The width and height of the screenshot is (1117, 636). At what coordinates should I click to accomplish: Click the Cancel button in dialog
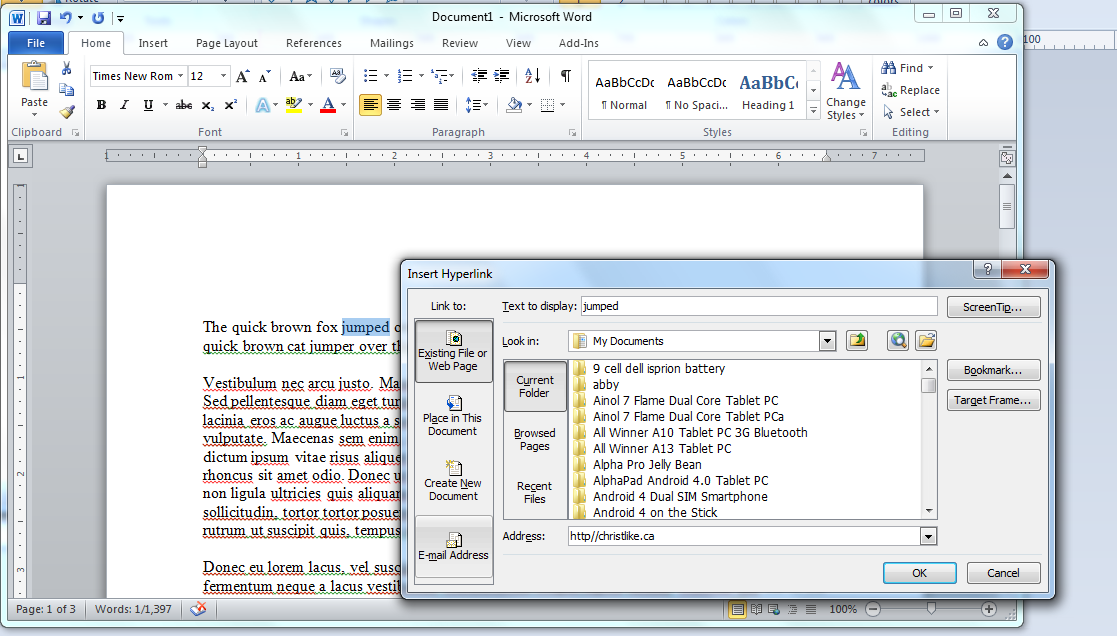coord(1003,573)
